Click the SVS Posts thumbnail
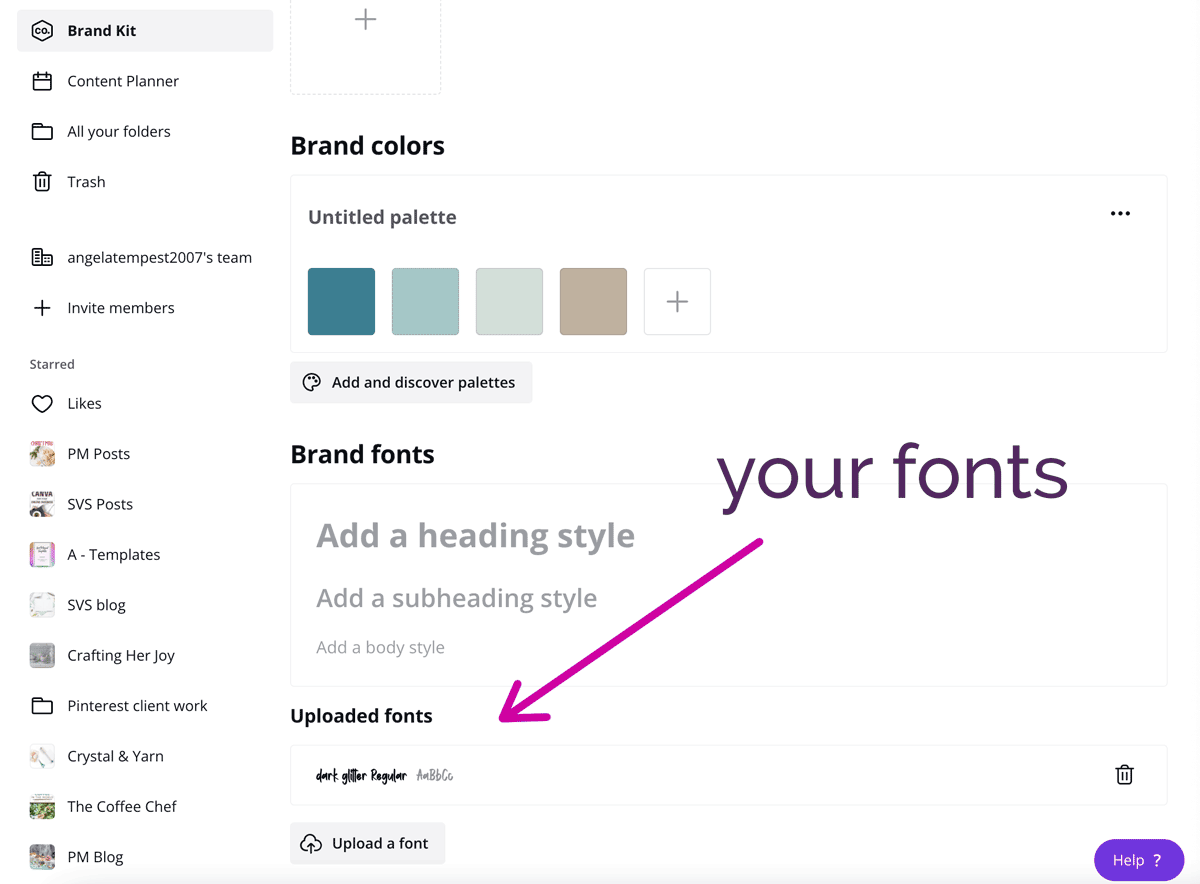This screenshot has width=1200, height=884. [42, 504]
